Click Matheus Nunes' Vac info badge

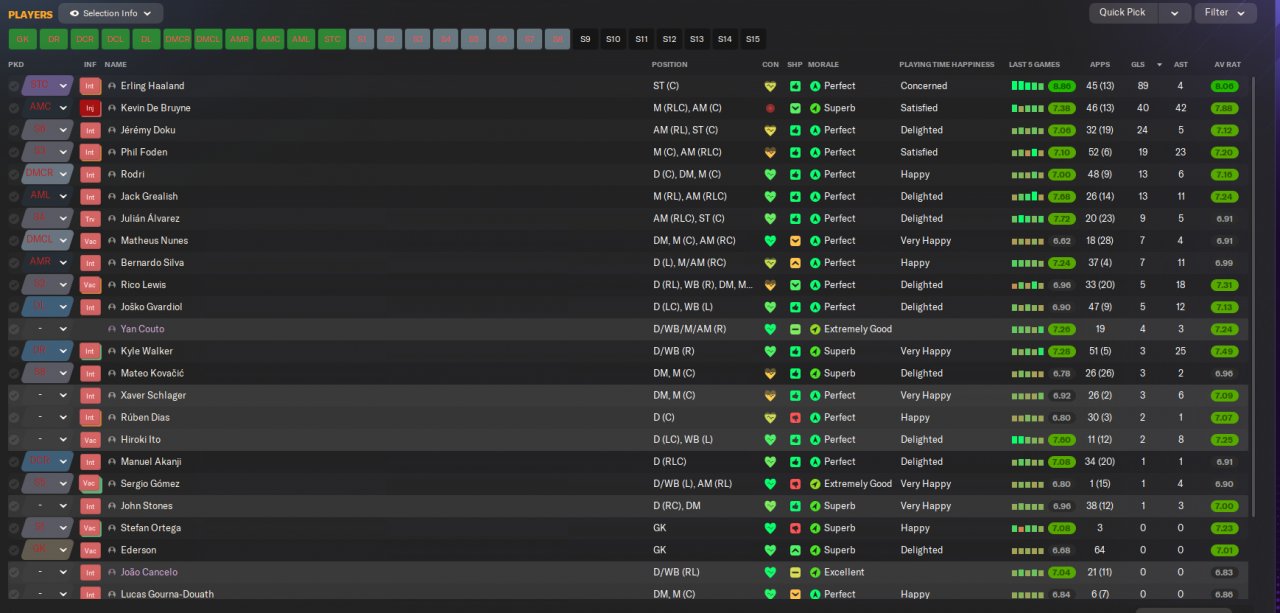(90, 240)
